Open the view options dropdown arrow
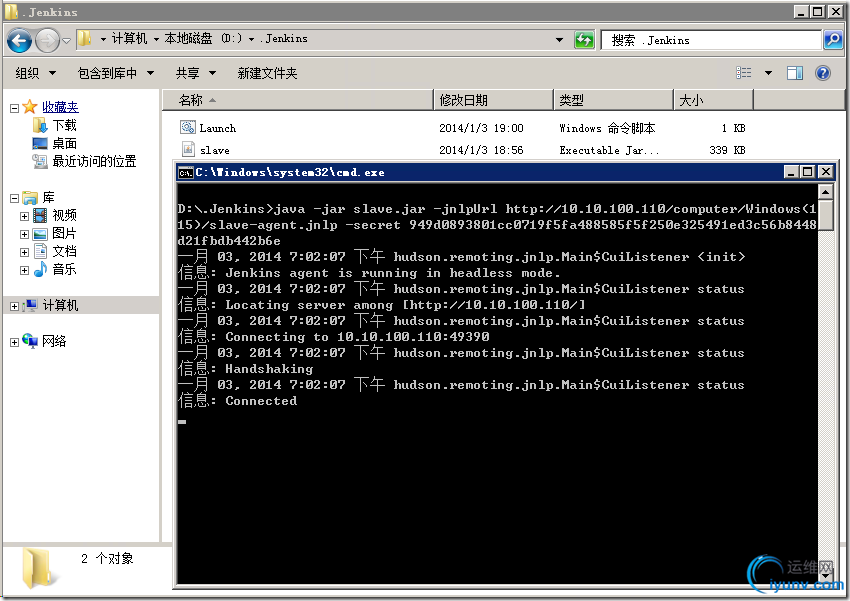Image resolution: width=850 pixels, height=601 pixels. (x=768, y=73)
